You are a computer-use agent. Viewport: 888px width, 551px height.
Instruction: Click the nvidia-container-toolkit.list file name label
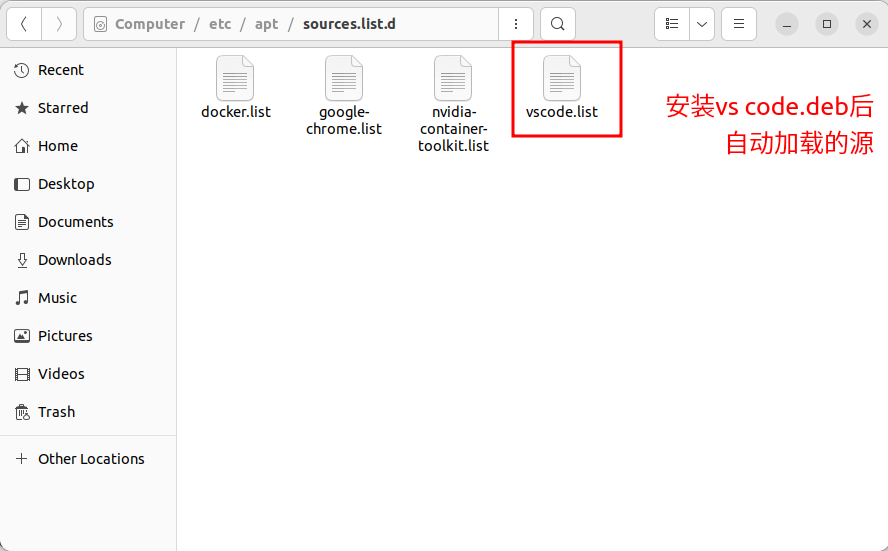tap(453, 129)
